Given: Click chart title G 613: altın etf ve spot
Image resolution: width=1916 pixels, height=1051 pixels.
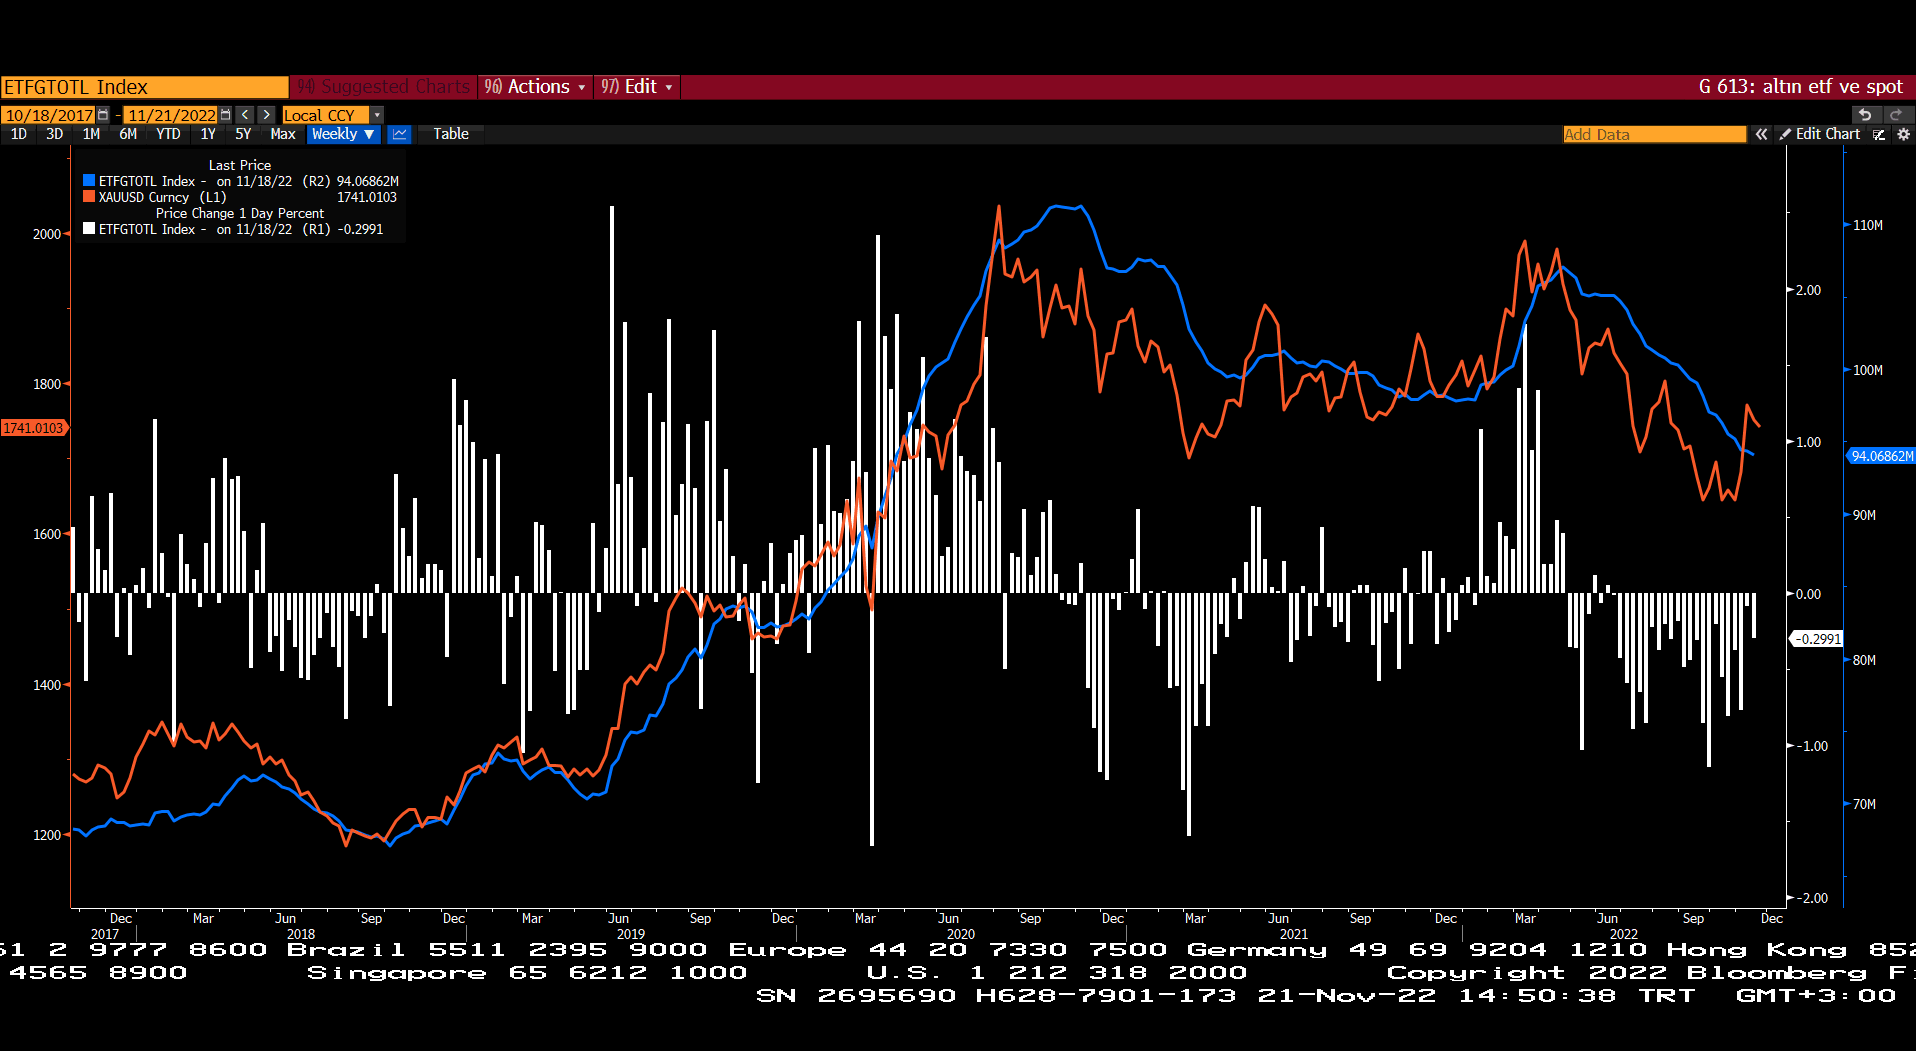Looking at the screenshot, I should [1800, 87].
